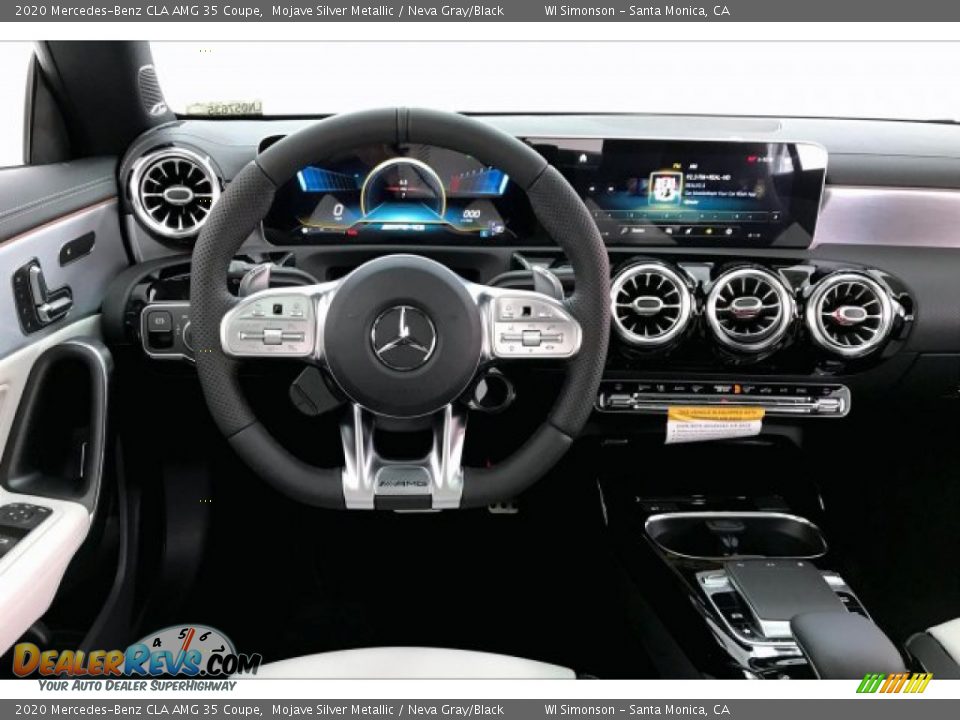This screenshot has height=720, width=960.
Task: Select the FM radio menu on the touchscreen
Action: [676, 164]
